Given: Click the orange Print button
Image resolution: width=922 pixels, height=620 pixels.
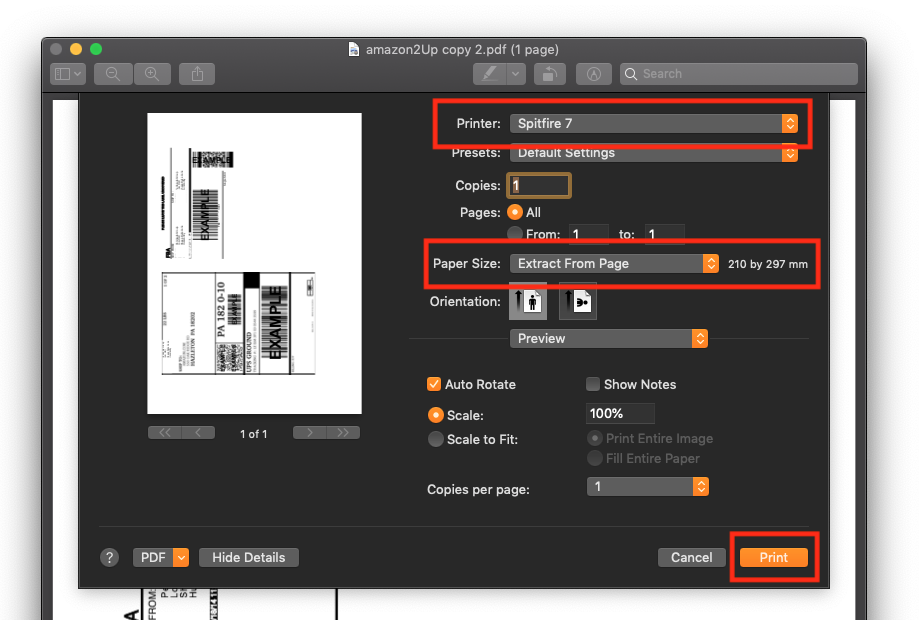Looking at the screenshot, I should (x=774, y=558).
